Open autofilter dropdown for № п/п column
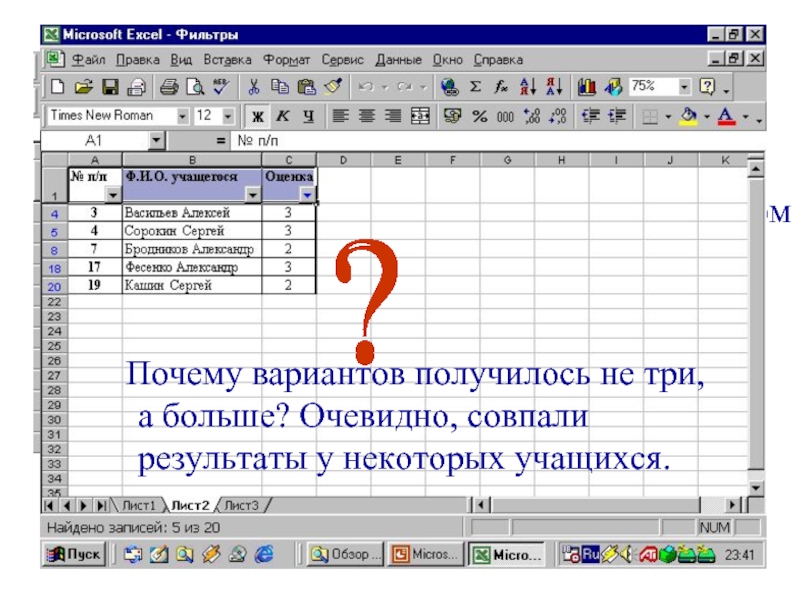 click(x=113, y=195)
